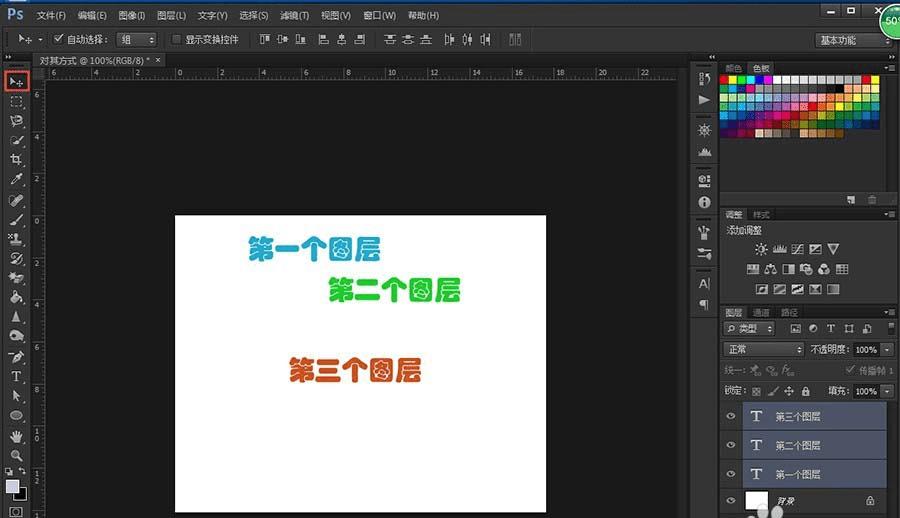
Task: Open the 滤镜(T) menu
Action: click(294, 16)
